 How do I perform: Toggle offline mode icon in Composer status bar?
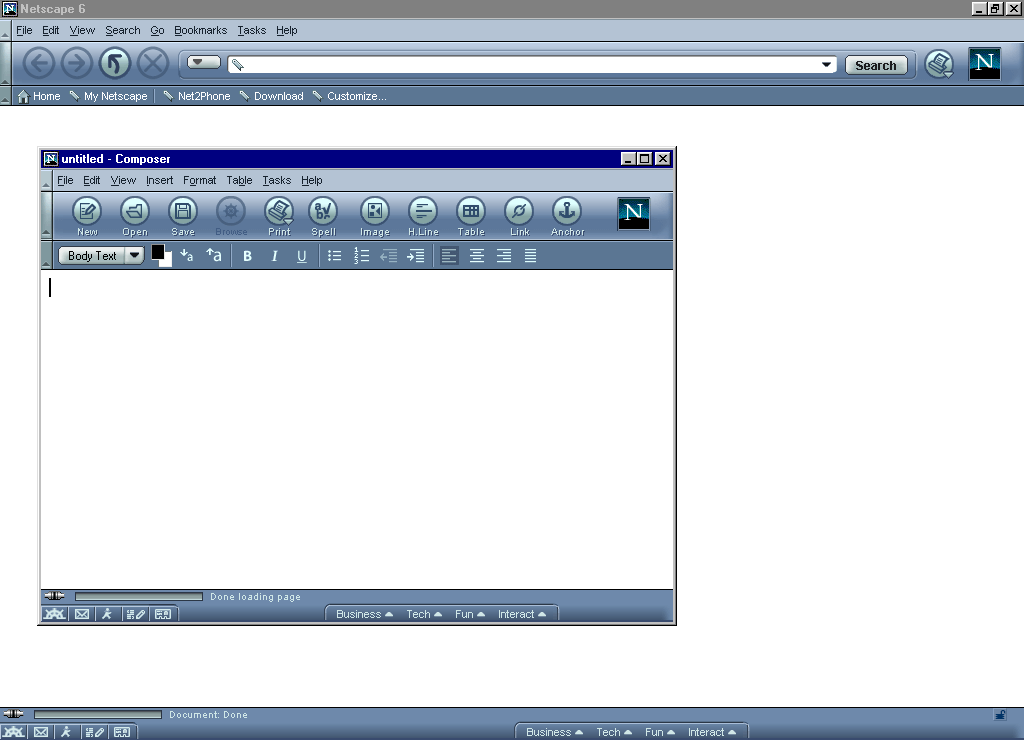(54, 596)
